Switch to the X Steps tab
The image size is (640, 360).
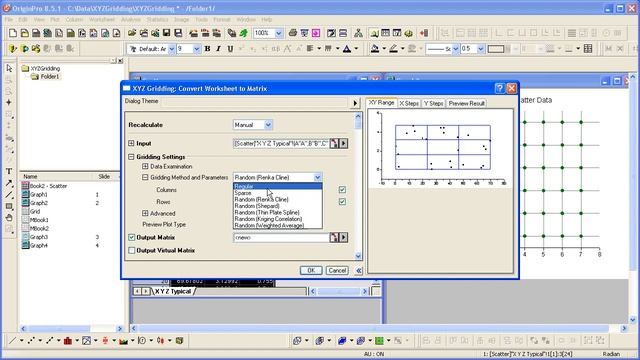(409, 104)
